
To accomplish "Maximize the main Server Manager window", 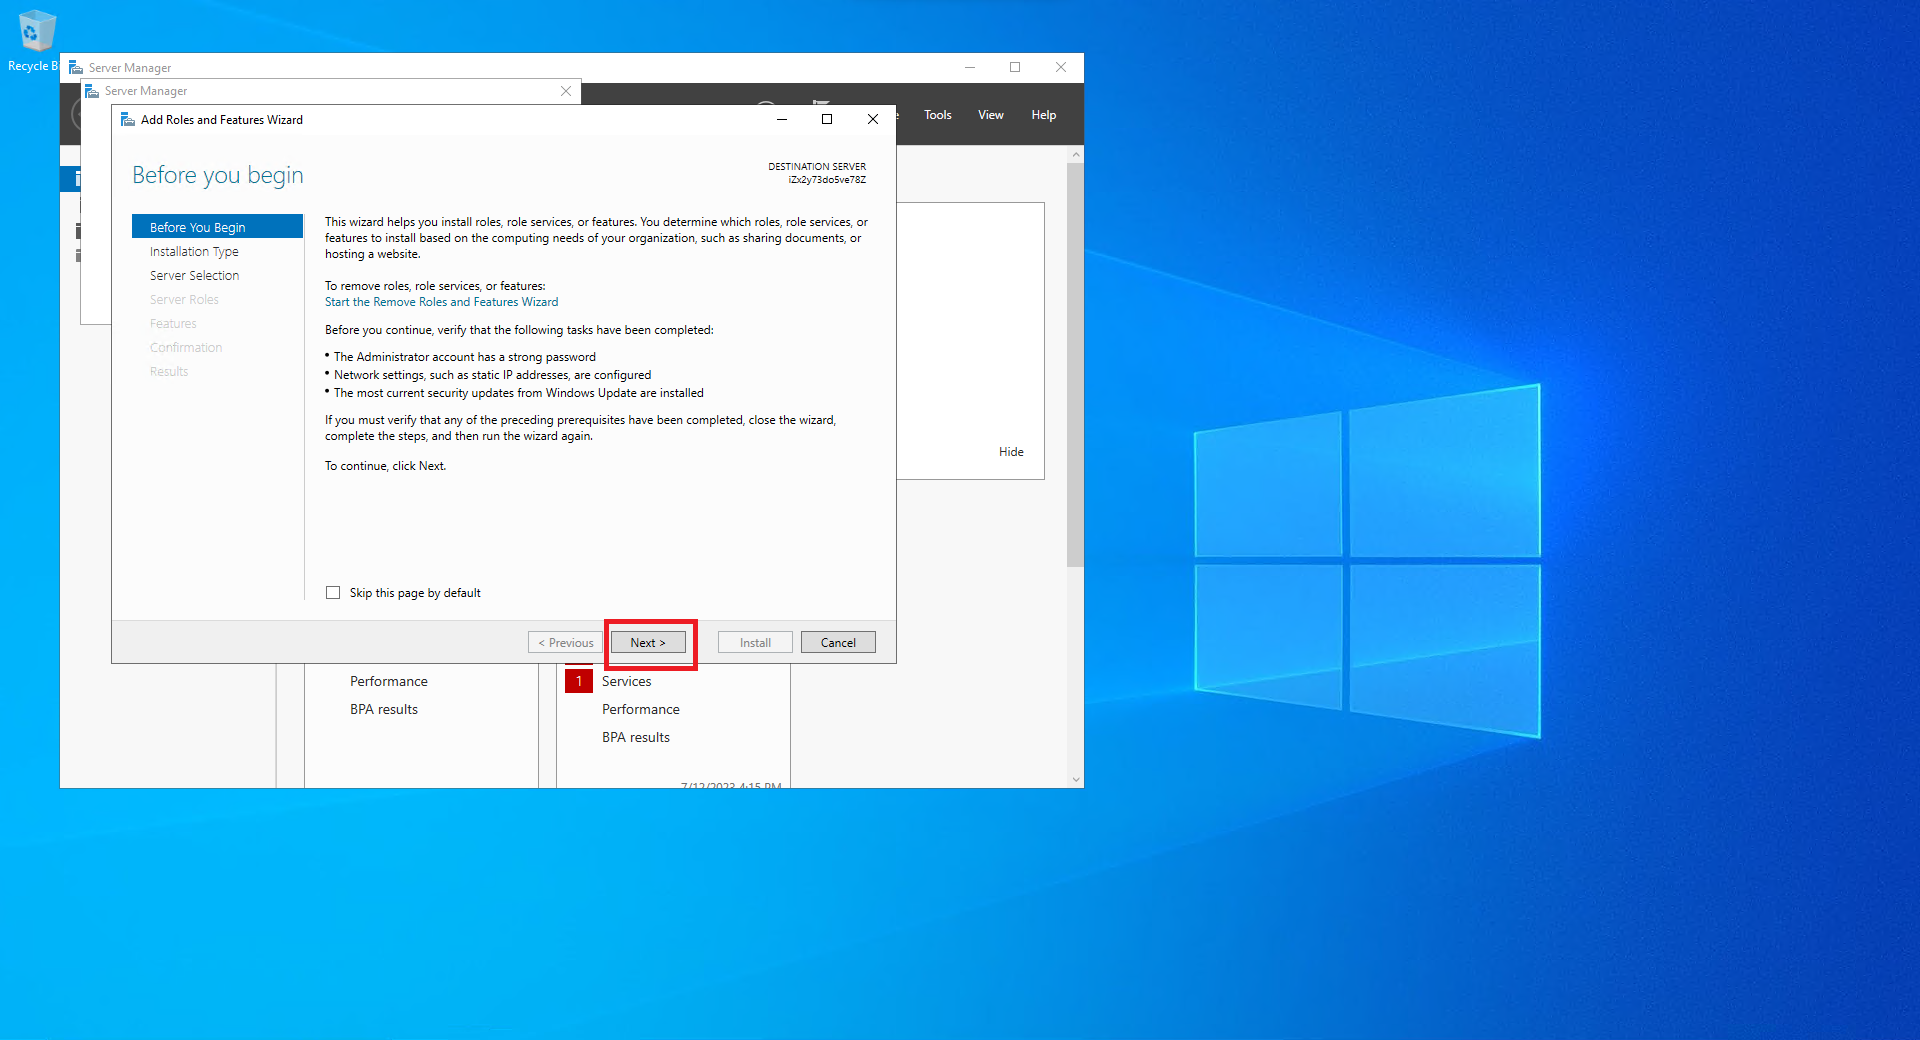I will (x=1015, y=67).
